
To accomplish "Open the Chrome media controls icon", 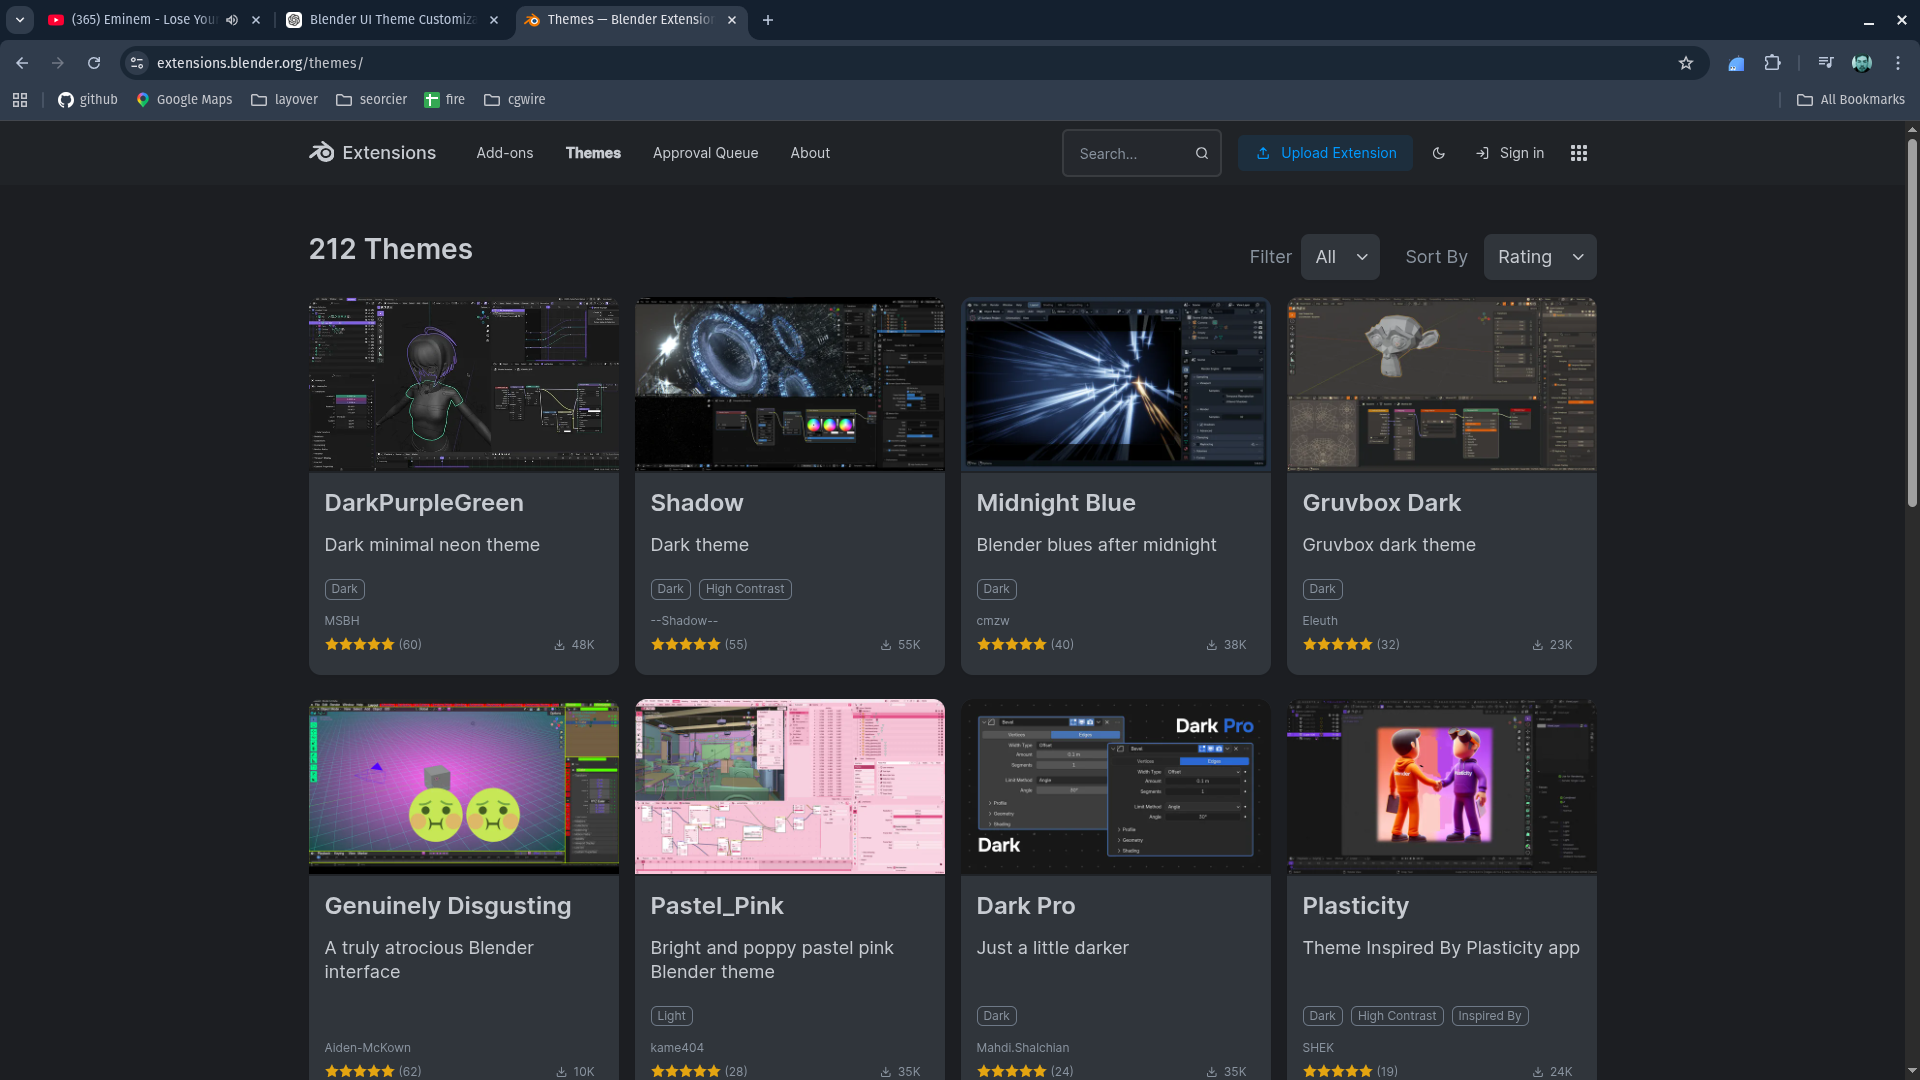I will point(1825,63).
